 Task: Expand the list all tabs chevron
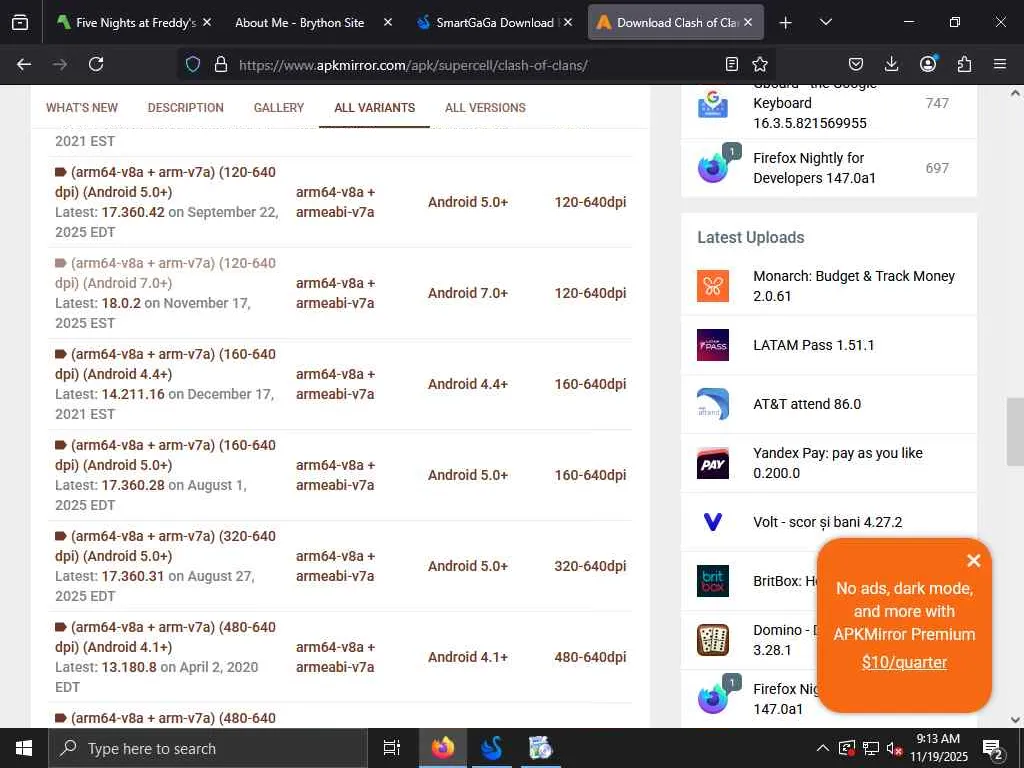point(825,22)
